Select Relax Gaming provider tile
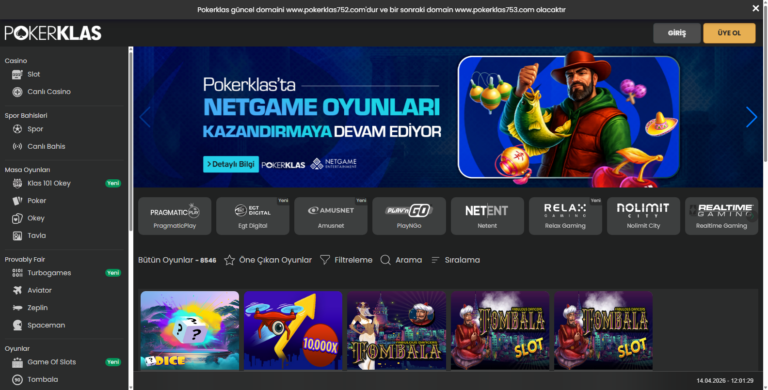This screenshot has width=768, height=390. pos(565,216)
